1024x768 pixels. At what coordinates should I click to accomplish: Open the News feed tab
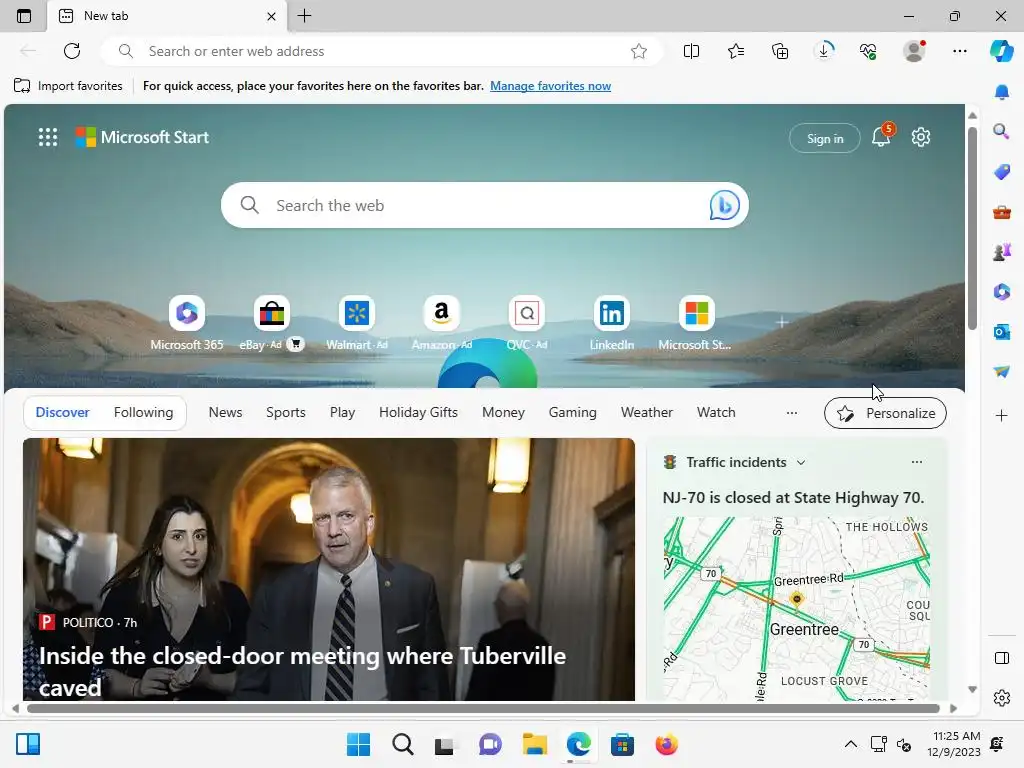pyautogui.click(x=225, y=413)
